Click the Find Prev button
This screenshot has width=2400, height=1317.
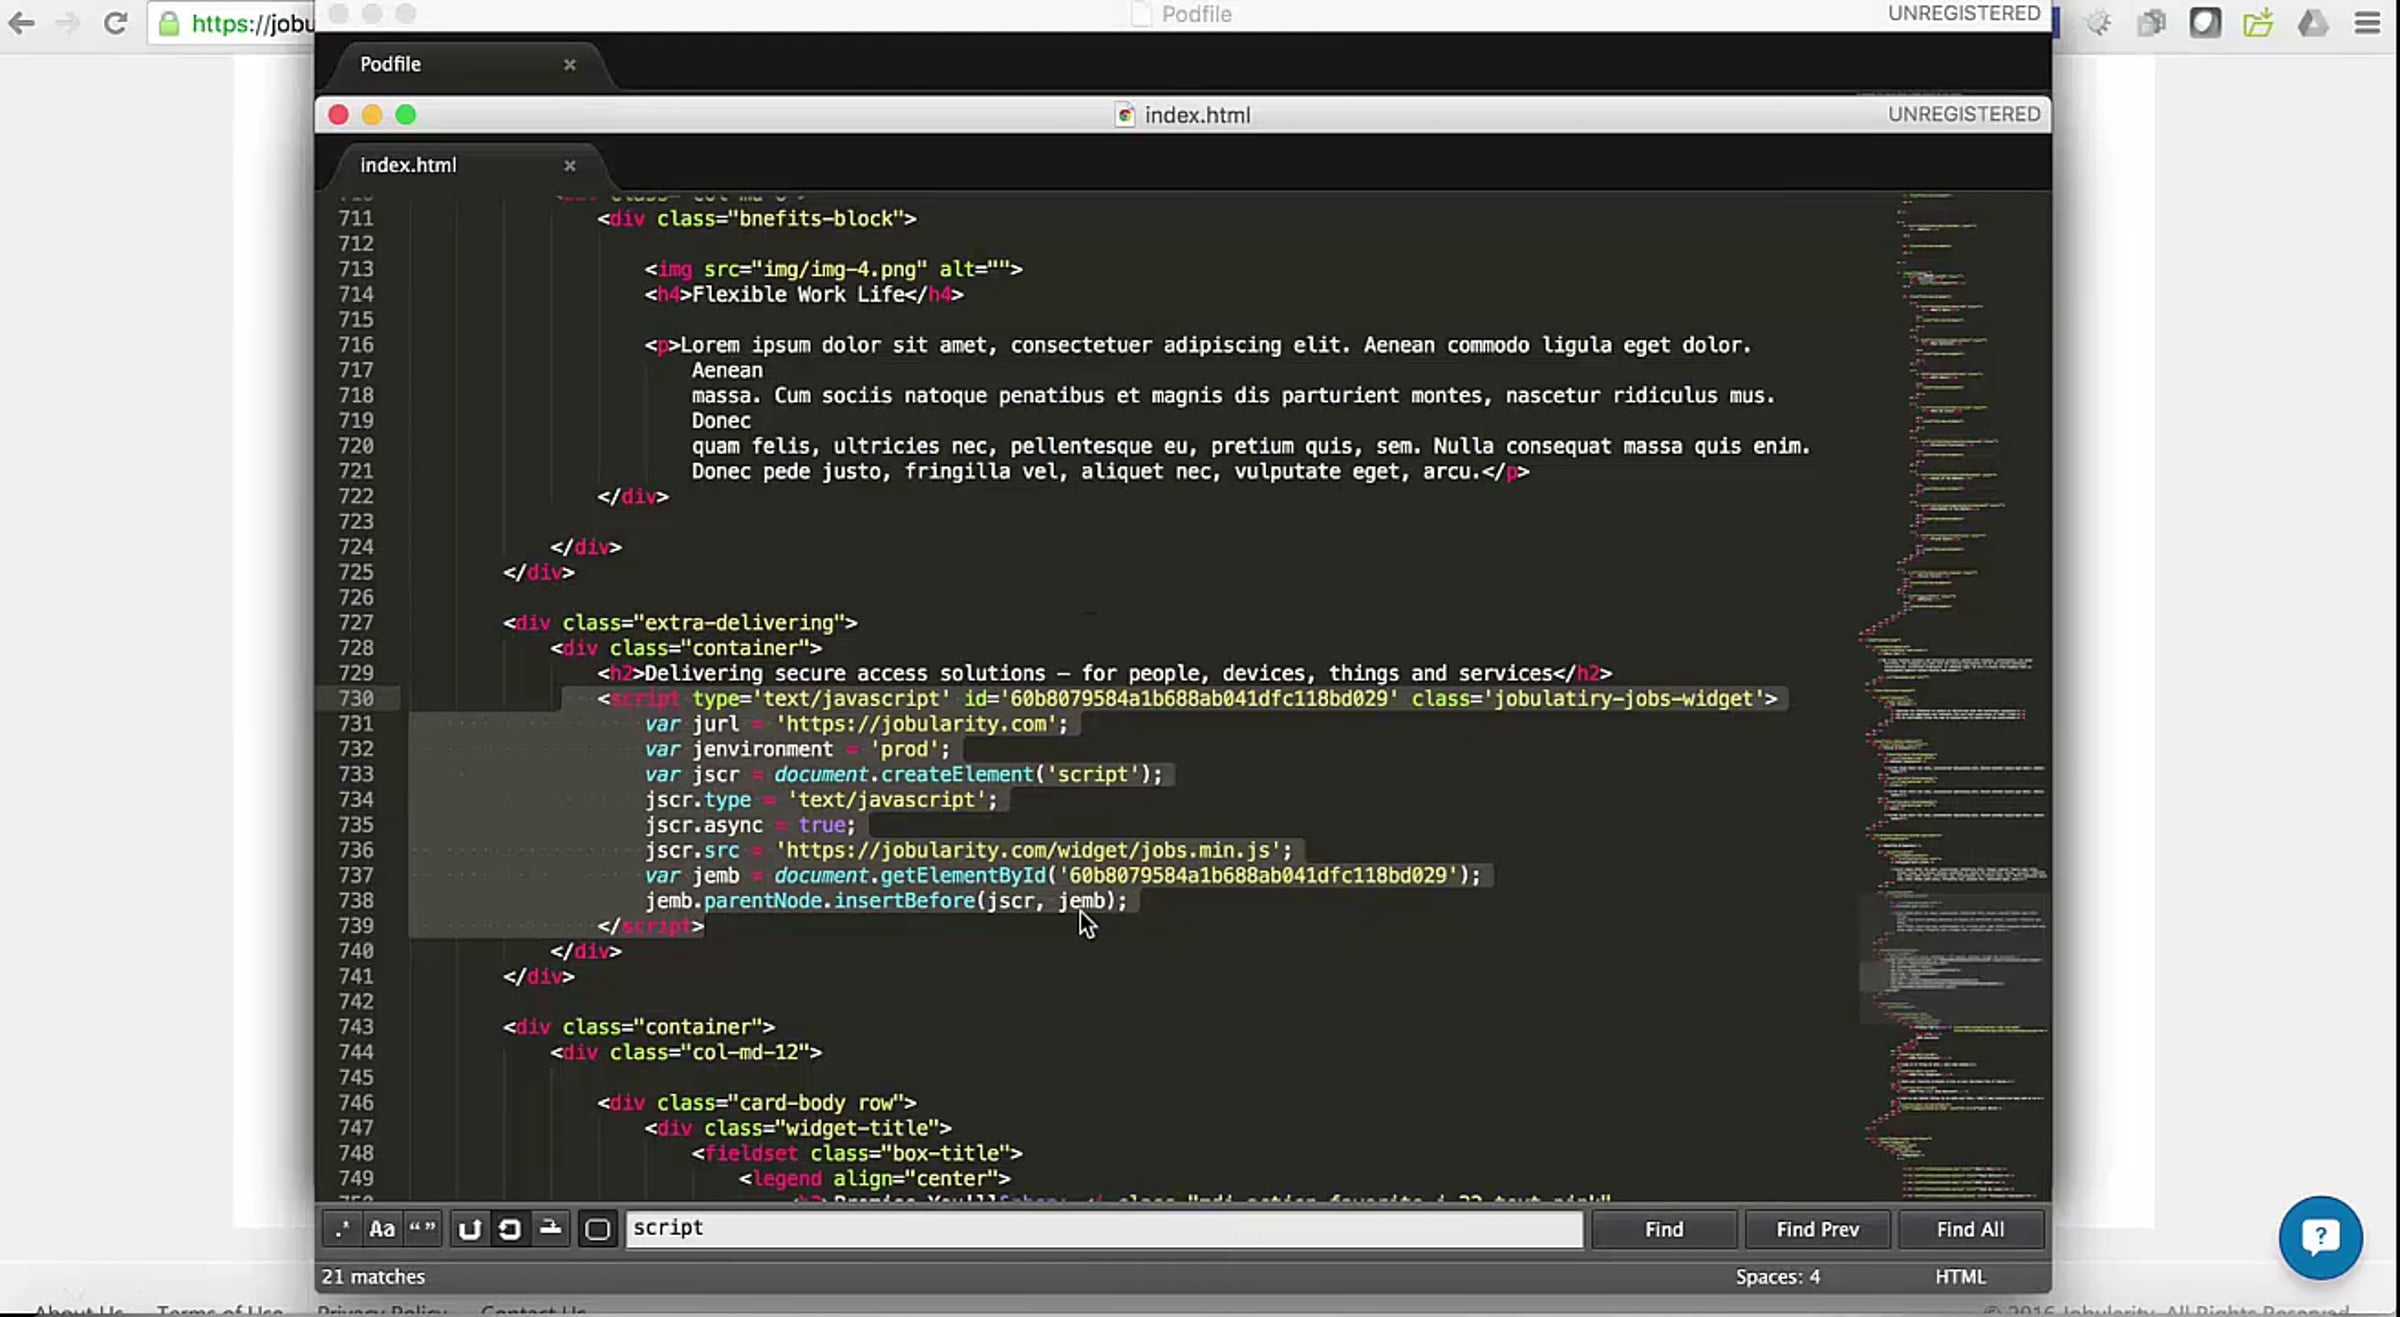pyautogui.click(x=1816, y=1229)
